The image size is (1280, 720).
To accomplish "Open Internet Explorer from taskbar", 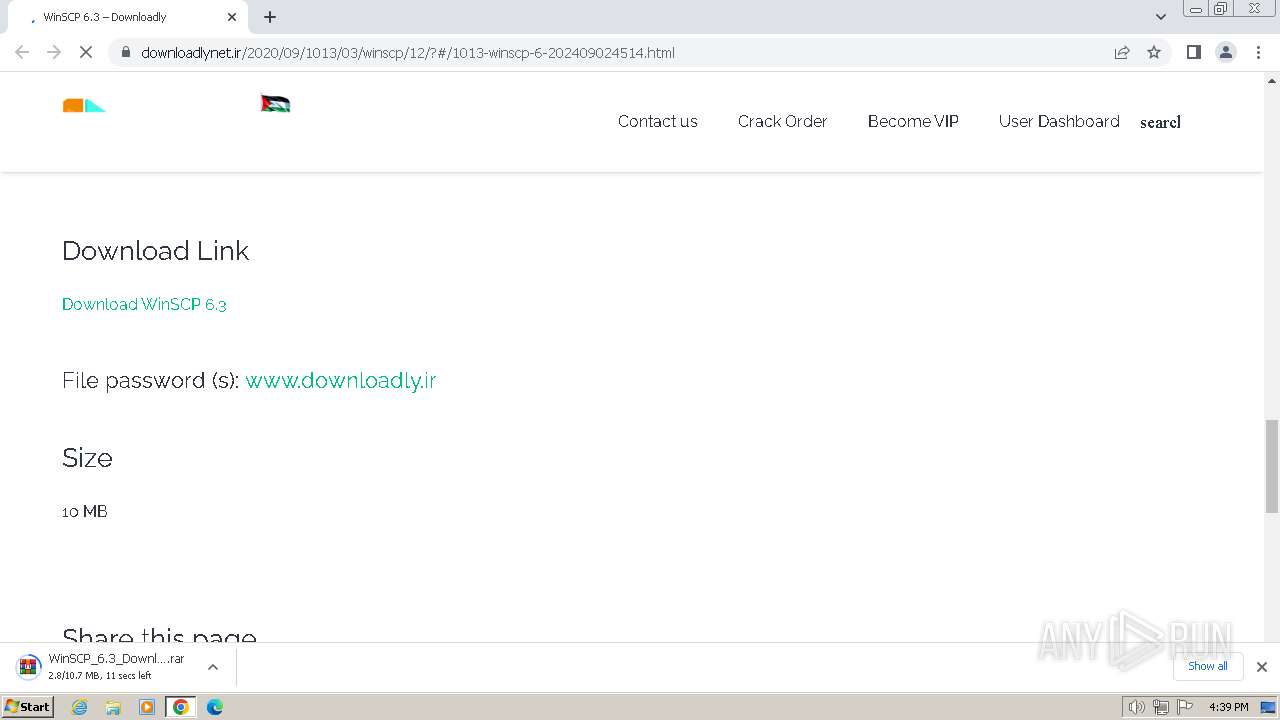I will point(79,707).
